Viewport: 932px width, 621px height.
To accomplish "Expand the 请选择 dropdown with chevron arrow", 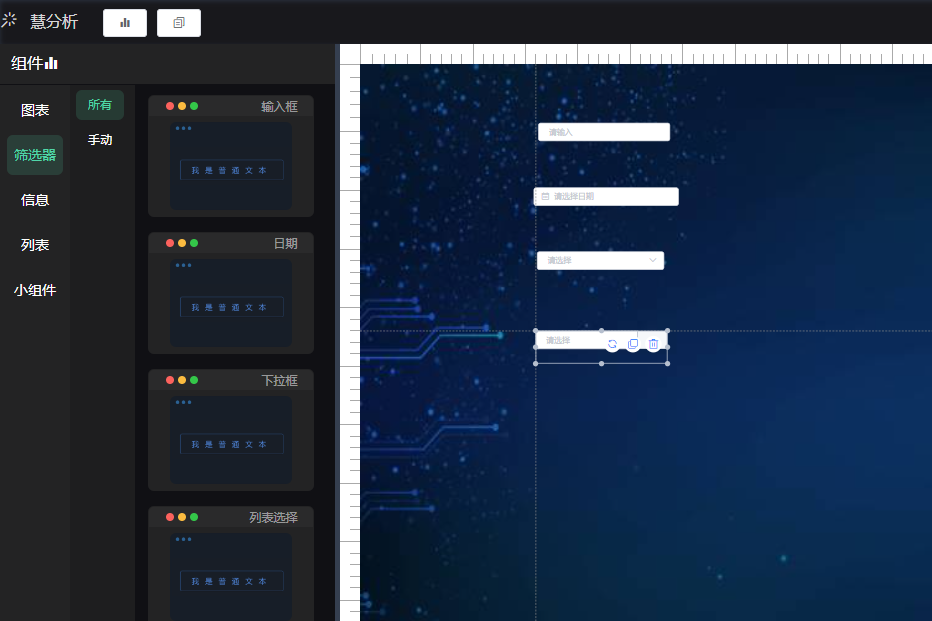I will point(653,260).
